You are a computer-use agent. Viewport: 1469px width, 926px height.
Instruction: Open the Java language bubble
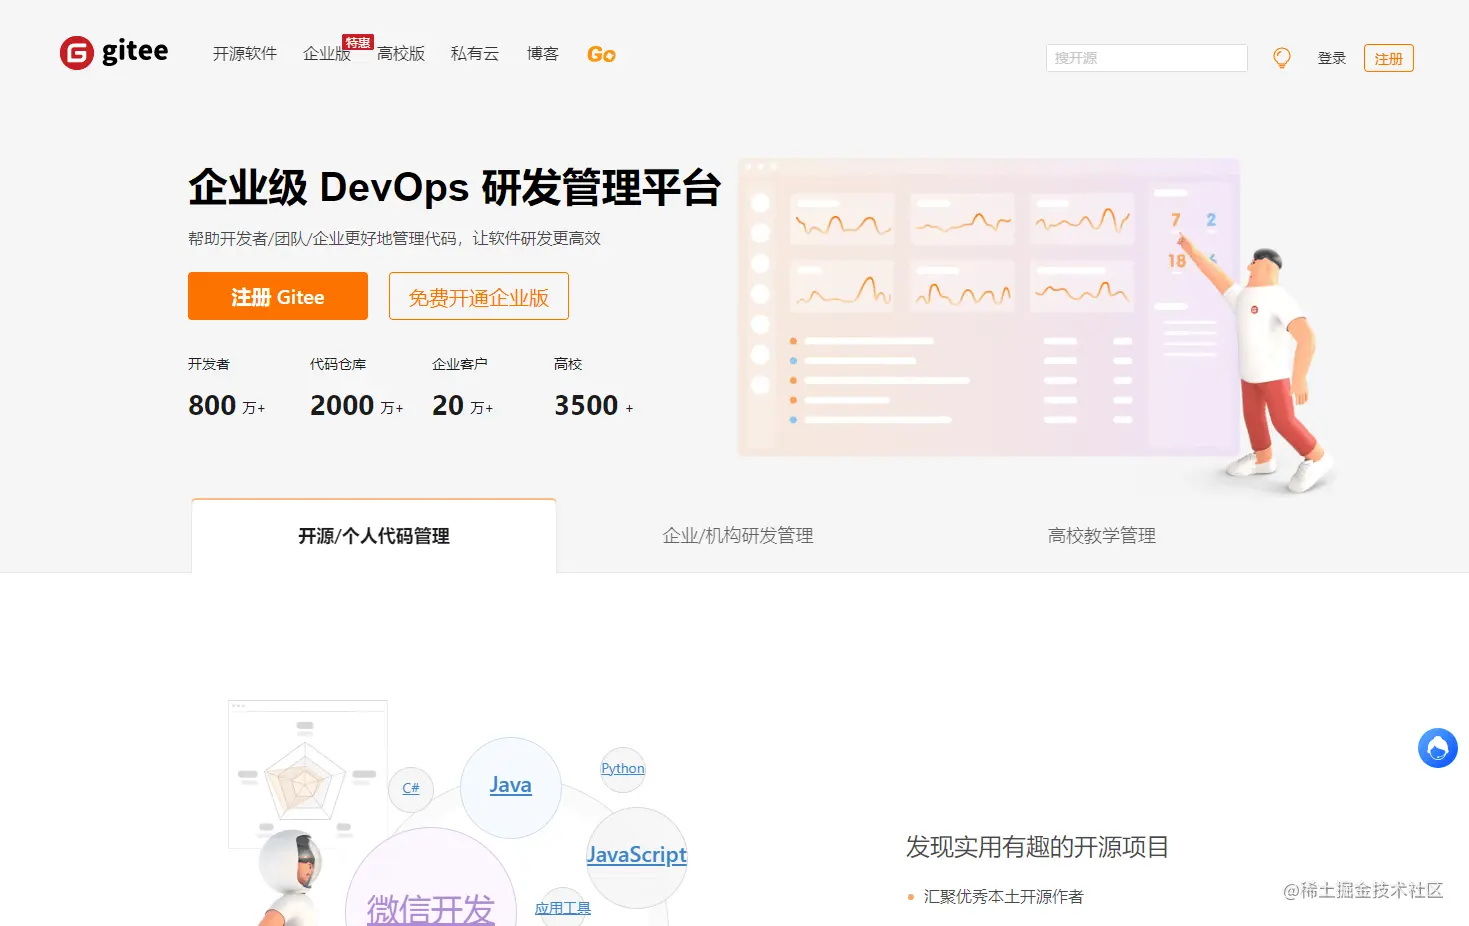(x=510, y=786)
